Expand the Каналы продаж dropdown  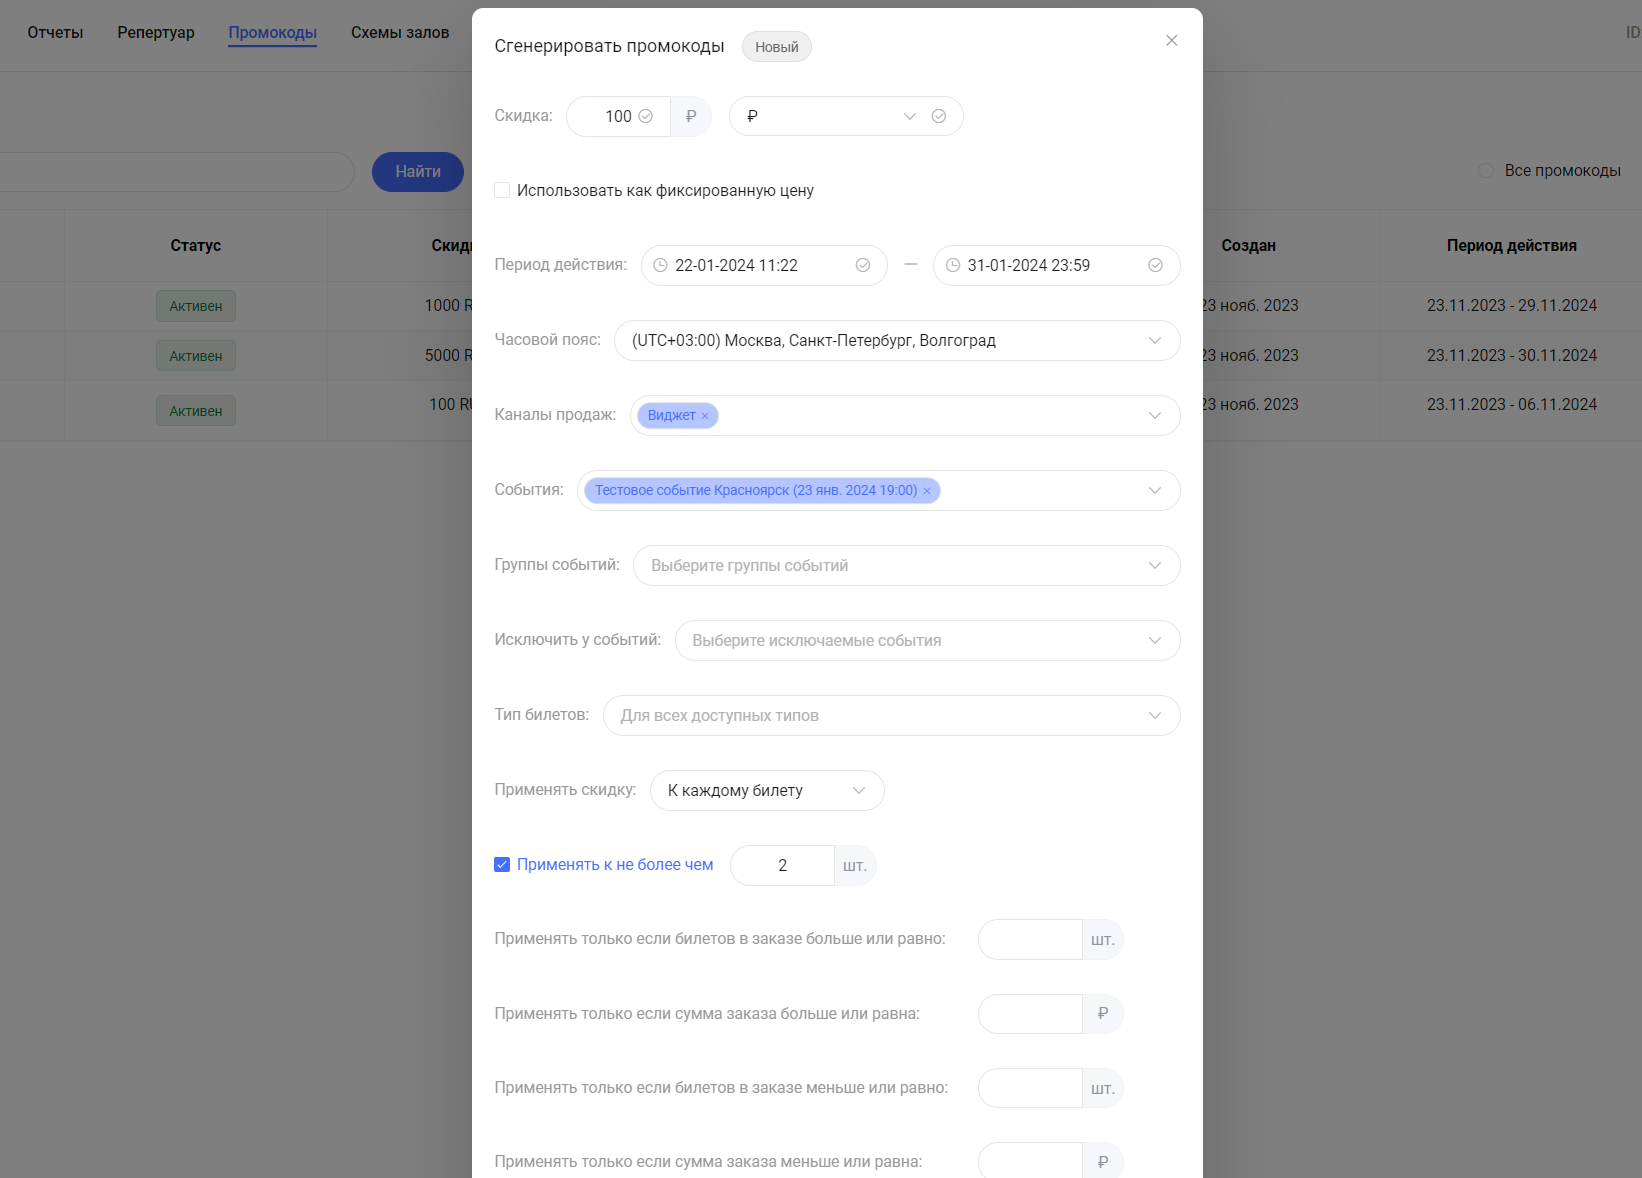[1155, 415]
